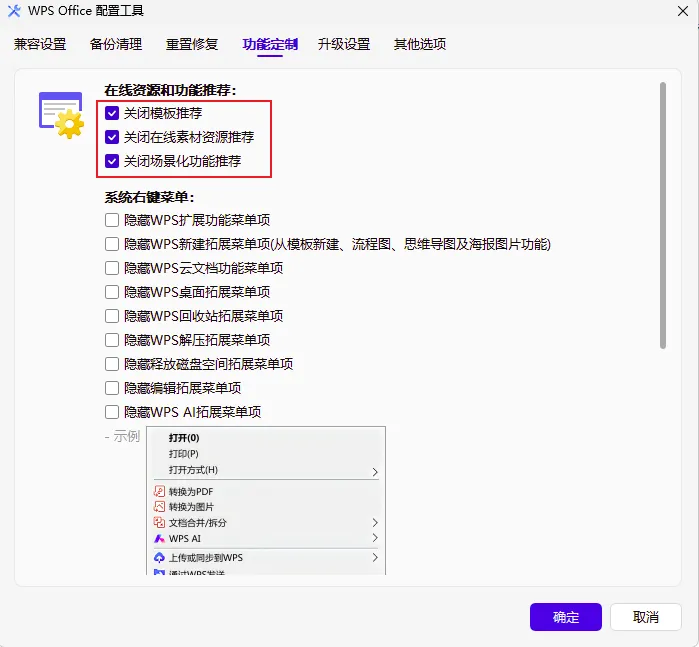699x647 pixels.
Task: Expand 打开方式(H) submenu arrow
Action: coord(375,472)
